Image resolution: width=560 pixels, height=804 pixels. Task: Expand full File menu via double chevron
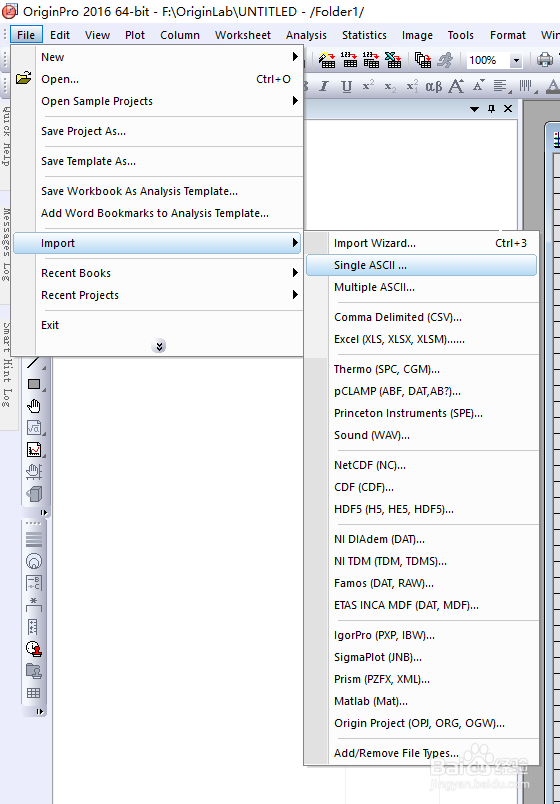(x=159, y=347)
